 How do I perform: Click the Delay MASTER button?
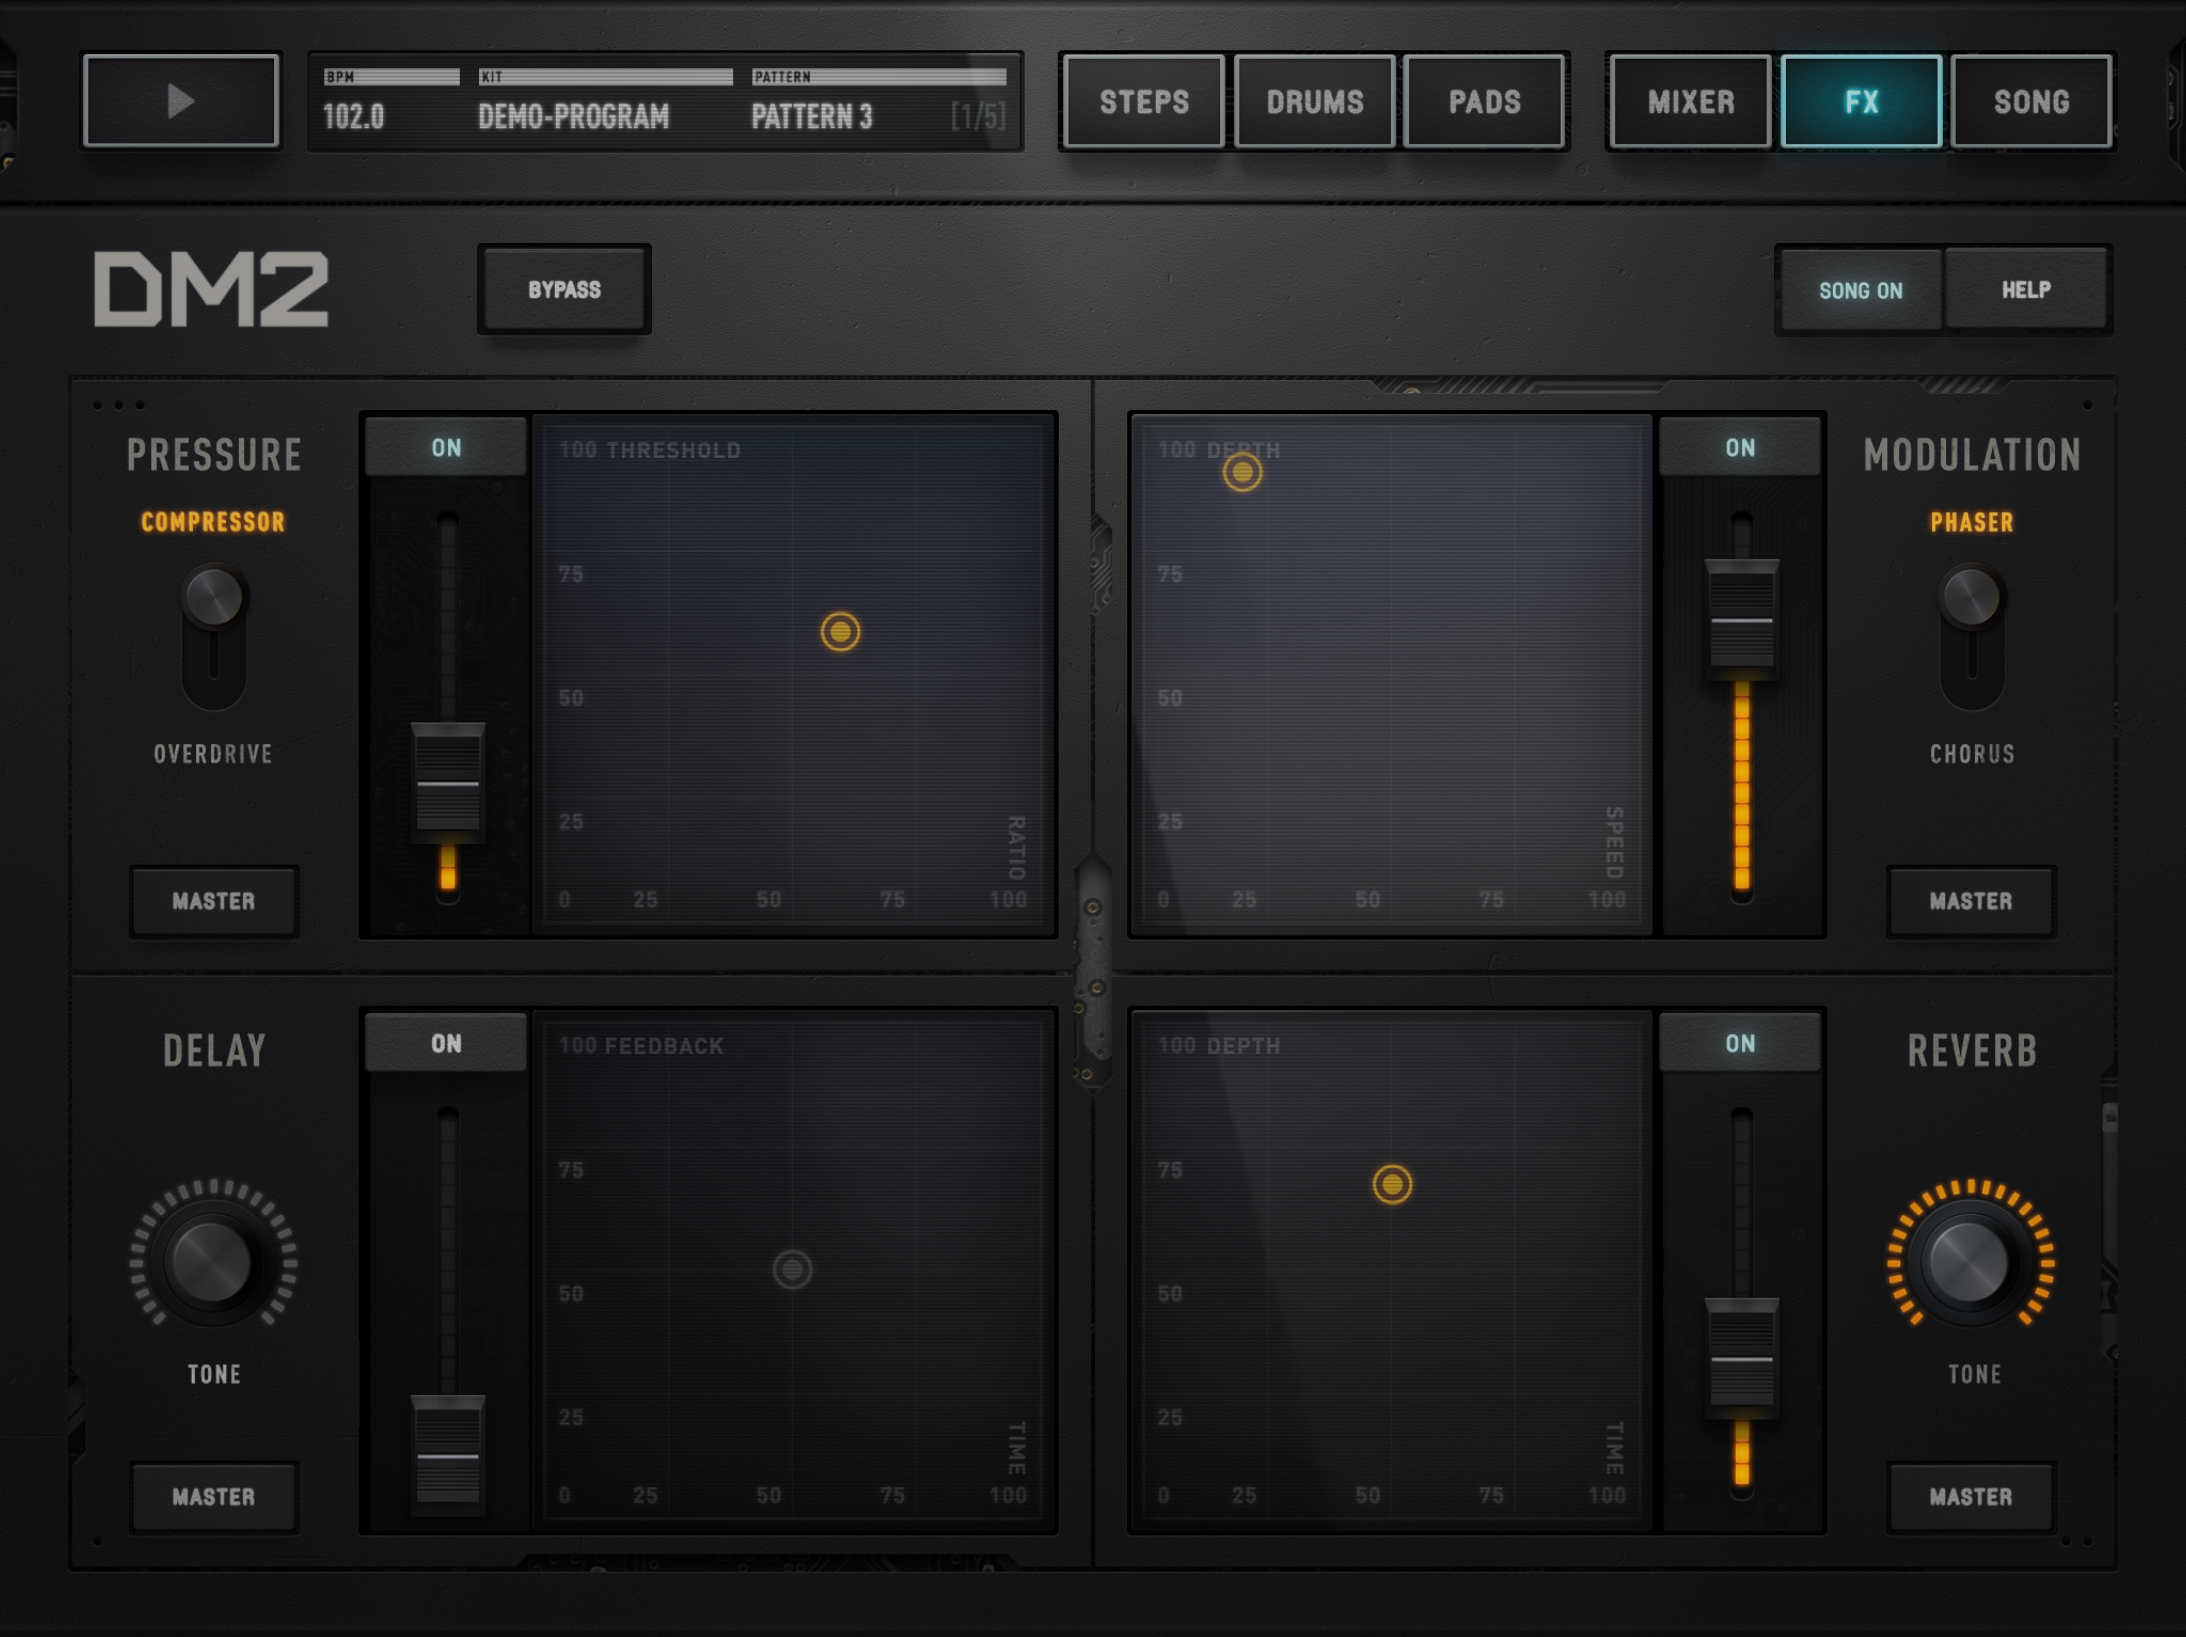(x=214, y=1497)
